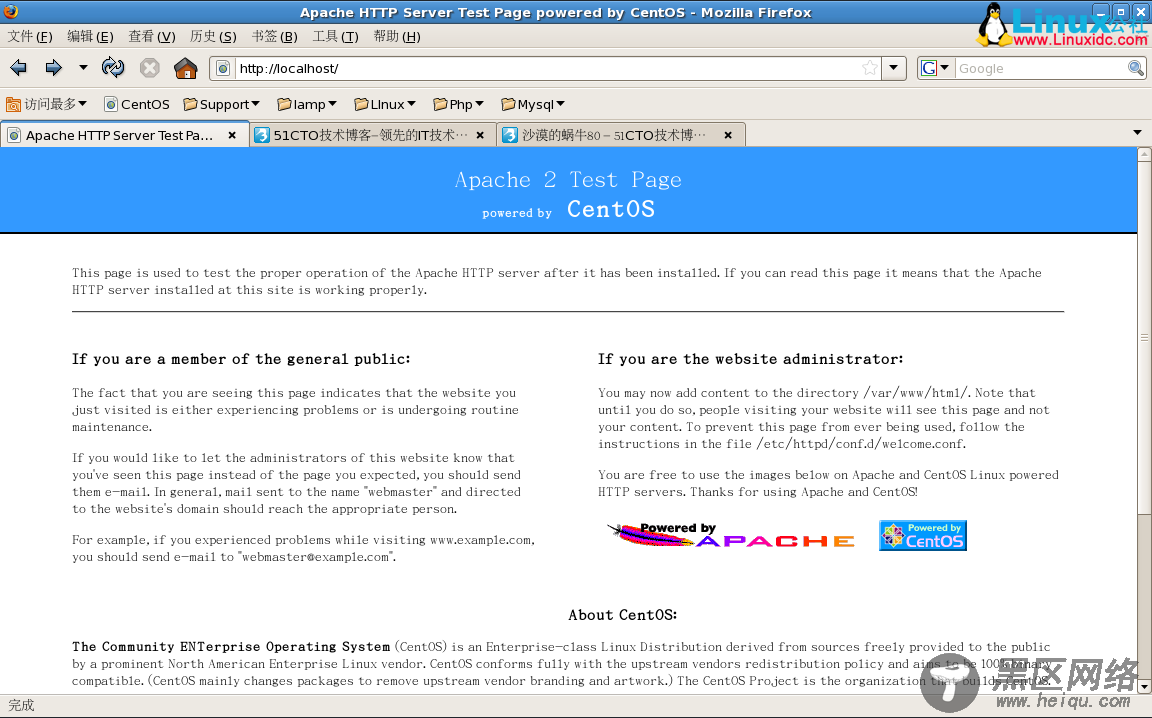Click the site identity icon in the address bar

coord(223,68)
